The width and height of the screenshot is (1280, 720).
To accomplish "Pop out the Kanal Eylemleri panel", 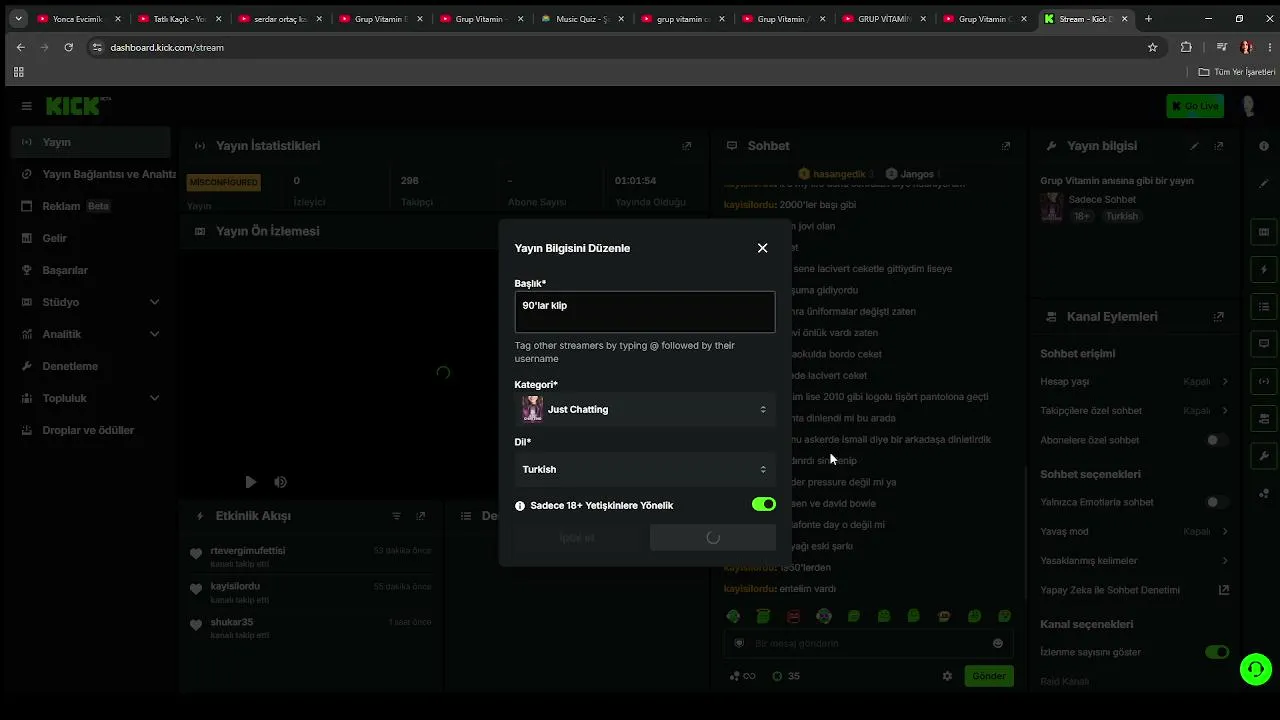I will pos(1219,317).
